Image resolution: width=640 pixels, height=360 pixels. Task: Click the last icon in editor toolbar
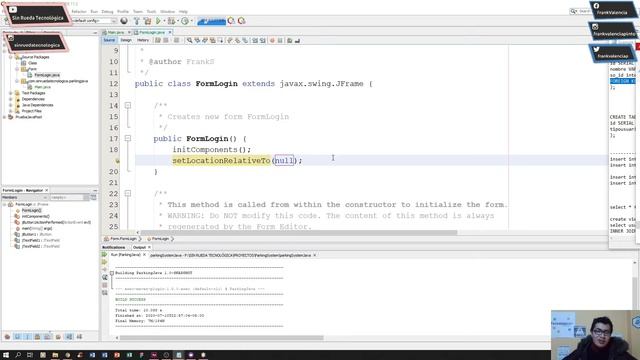pos(298,40)
